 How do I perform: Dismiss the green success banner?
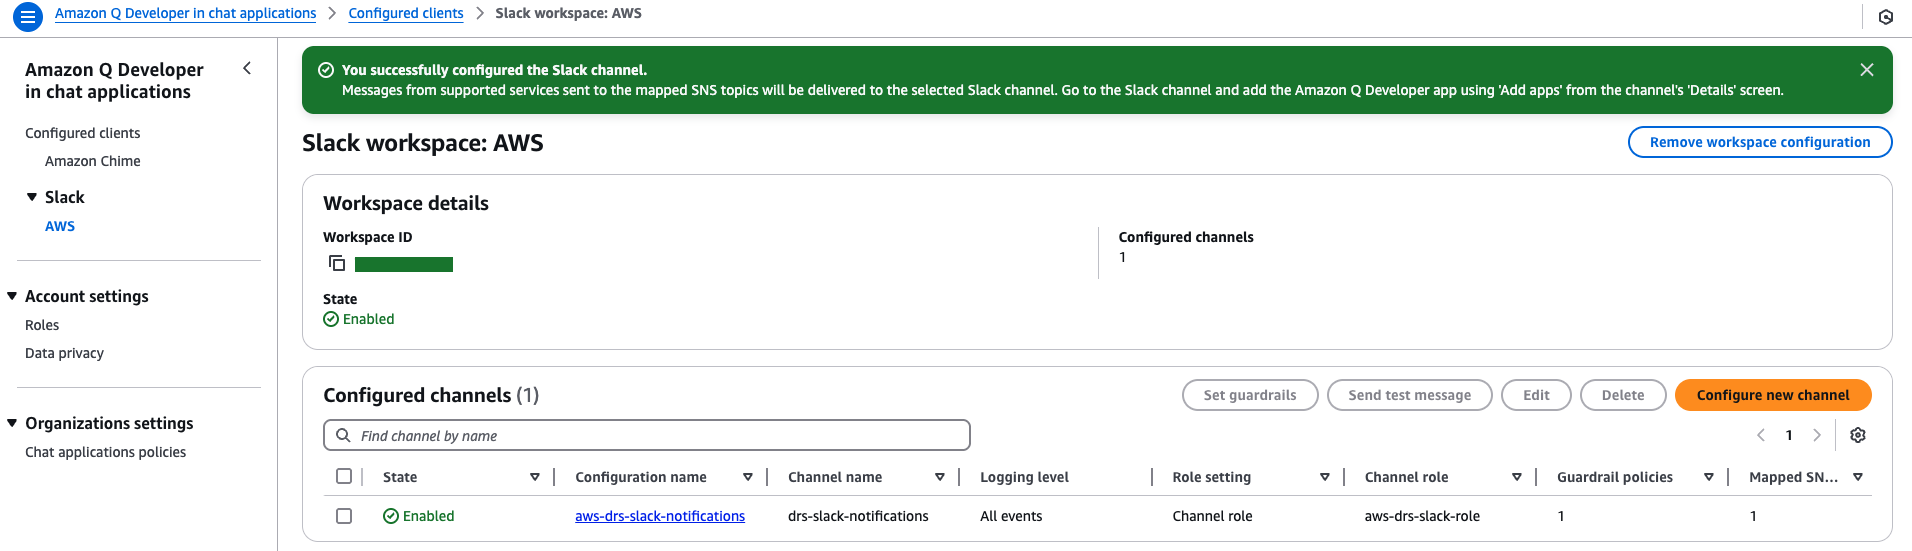tap(1866, 70)
